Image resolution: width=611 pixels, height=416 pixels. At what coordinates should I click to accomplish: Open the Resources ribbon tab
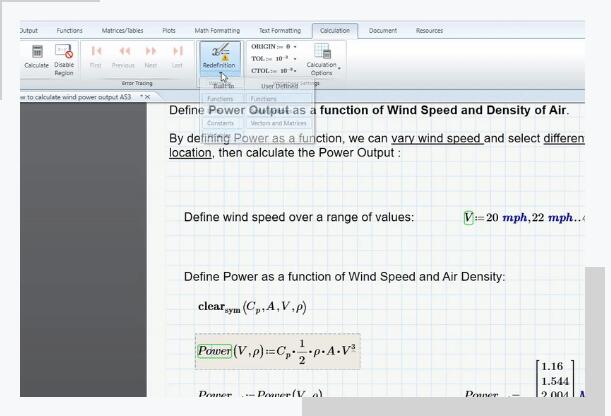[429, 30]
